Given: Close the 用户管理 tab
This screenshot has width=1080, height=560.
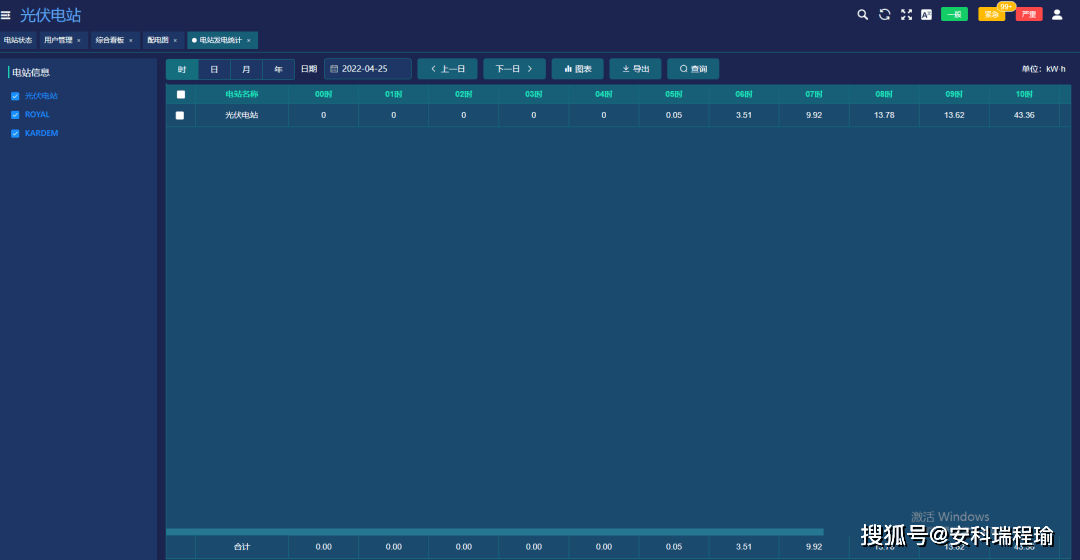Looking at the screenshot, I should click(79, 41).
